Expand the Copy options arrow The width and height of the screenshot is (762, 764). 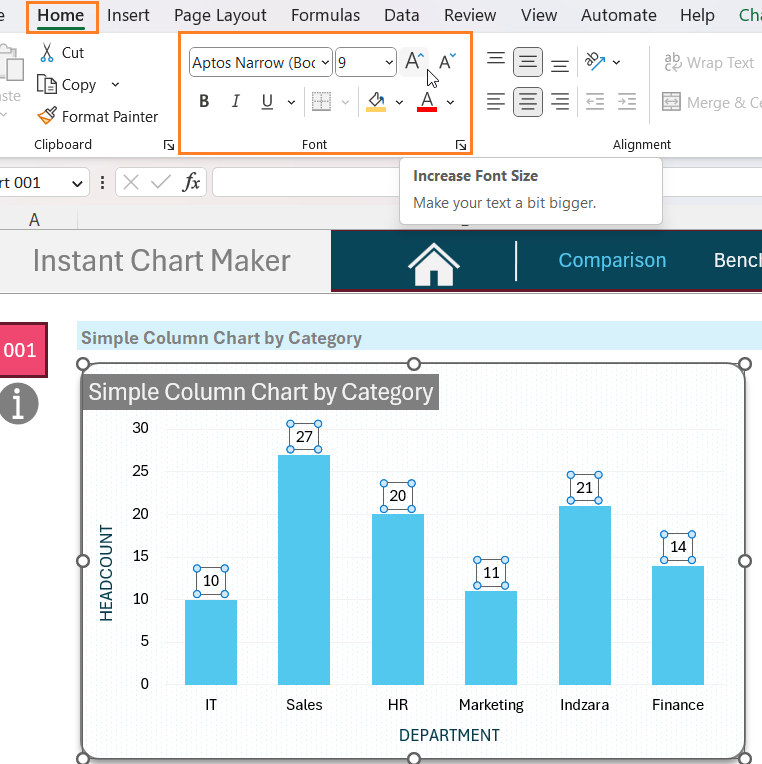[x=115, y=85]
